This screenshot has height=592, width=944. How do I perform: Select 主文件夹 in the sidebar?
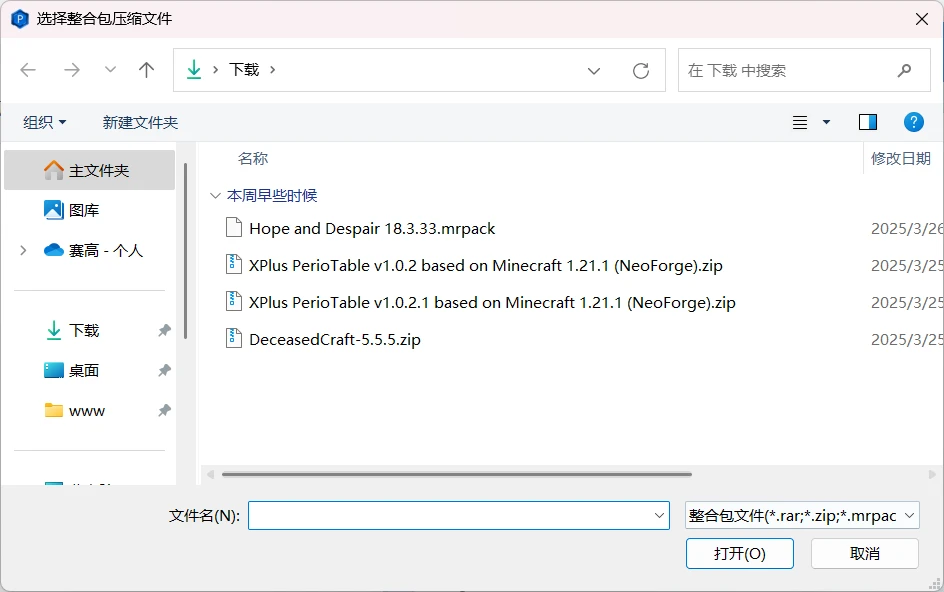click(90, 170)
